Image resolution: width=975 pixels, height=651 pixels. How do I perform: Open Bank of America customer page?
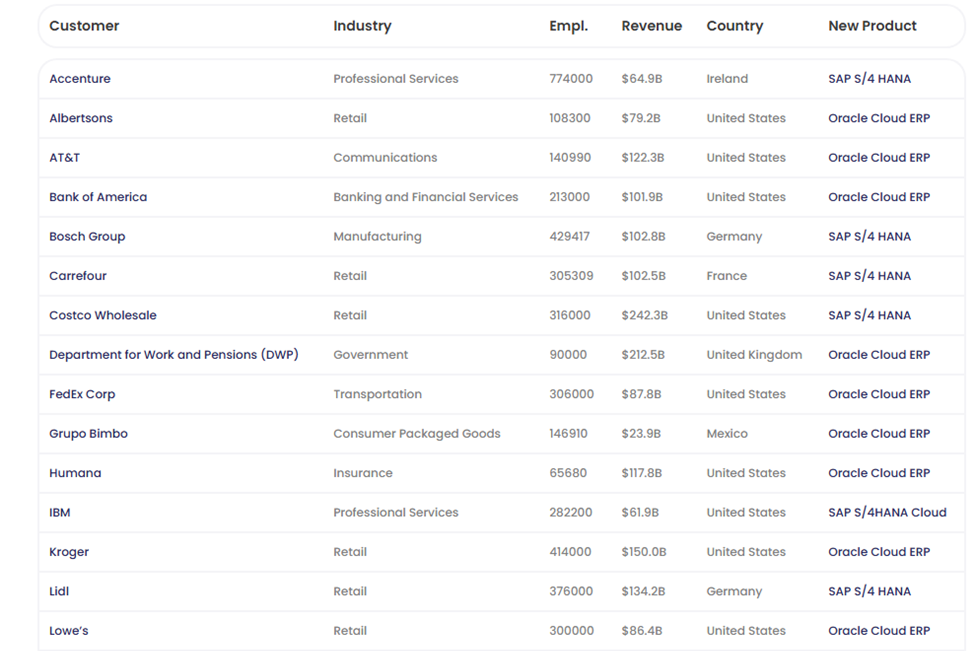click(x=98, y=197)
